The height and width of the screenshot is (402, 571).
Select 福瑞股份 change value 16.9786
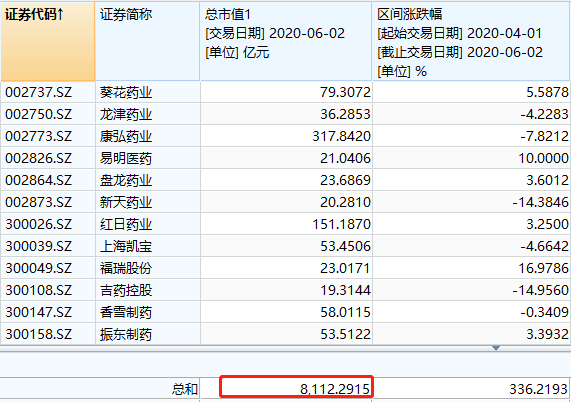(471, 268)
